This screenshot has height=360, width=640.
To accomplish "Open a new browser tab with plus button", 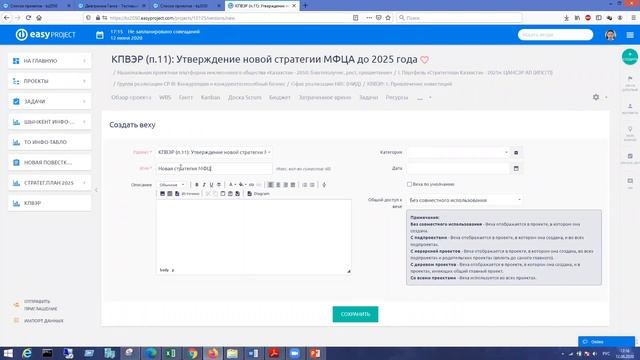I will click(305, 6).
